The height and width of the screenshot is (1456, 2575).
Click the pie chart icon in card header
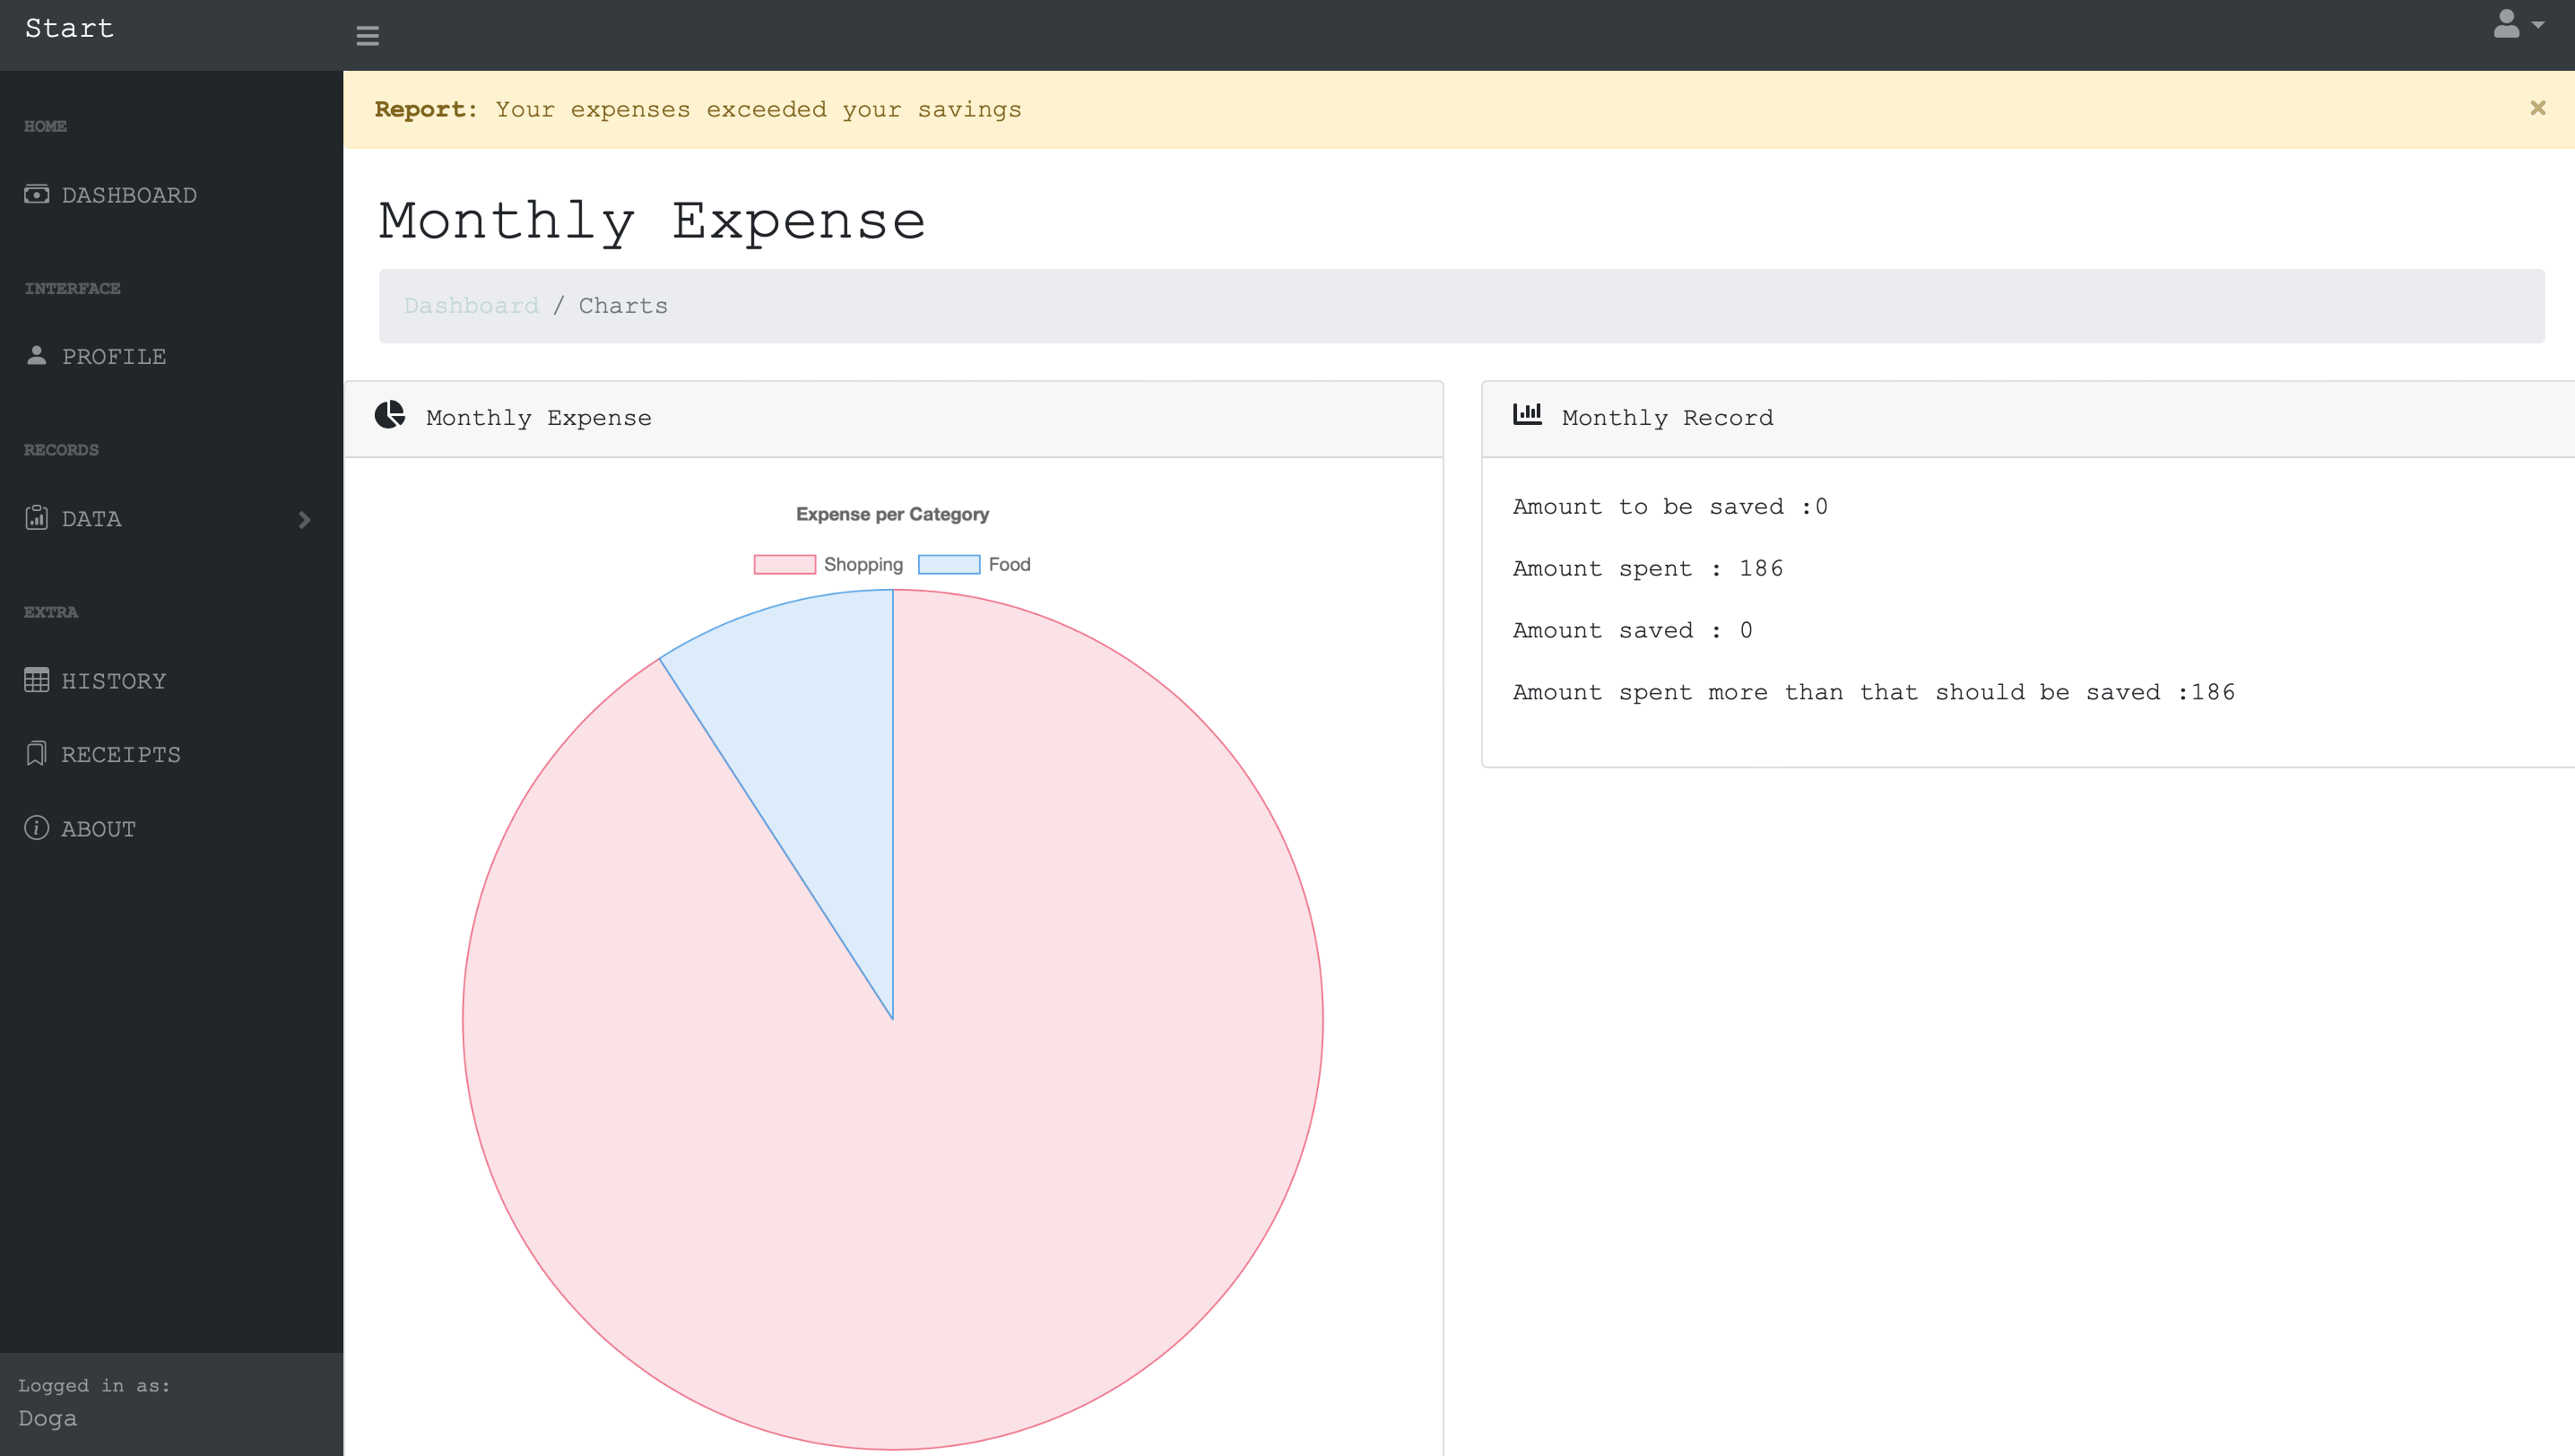pos(389,415)
